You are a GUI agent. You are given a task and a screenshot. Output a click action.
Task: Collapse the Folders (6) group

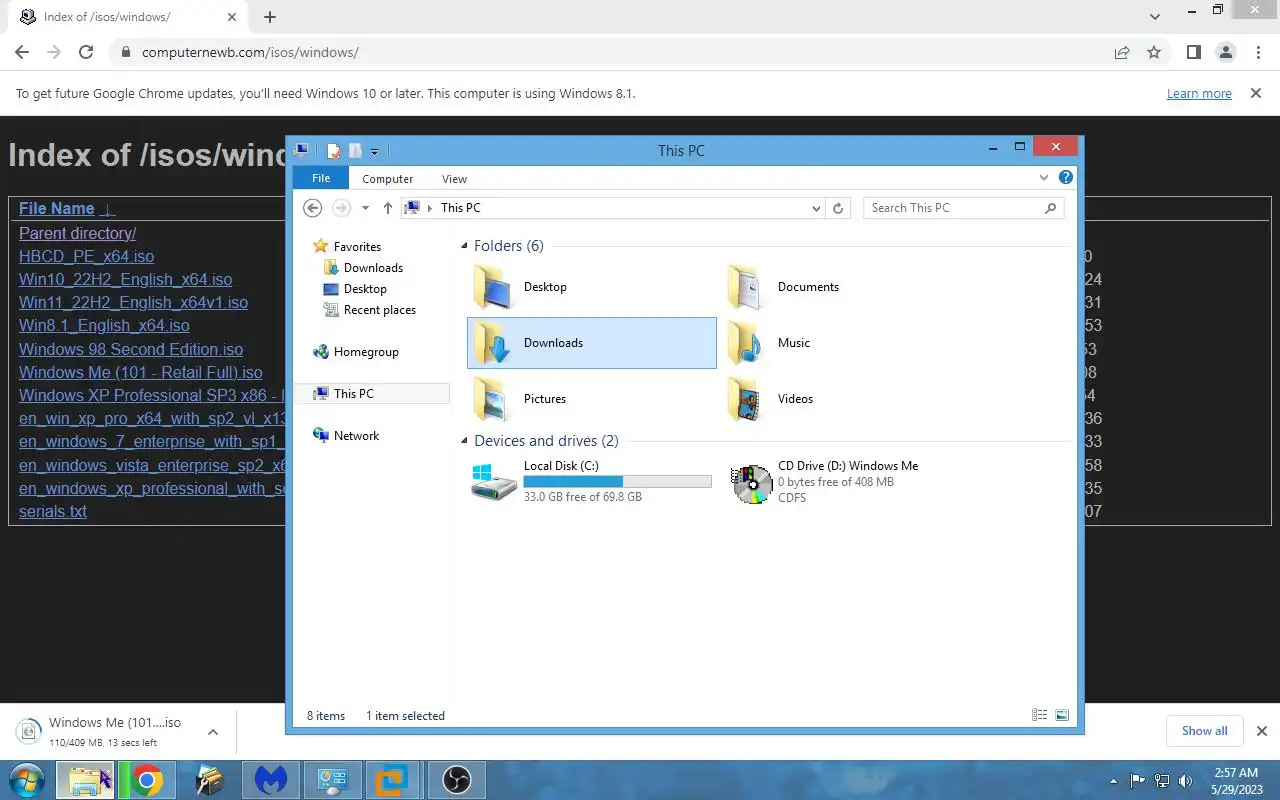point(464,246)
